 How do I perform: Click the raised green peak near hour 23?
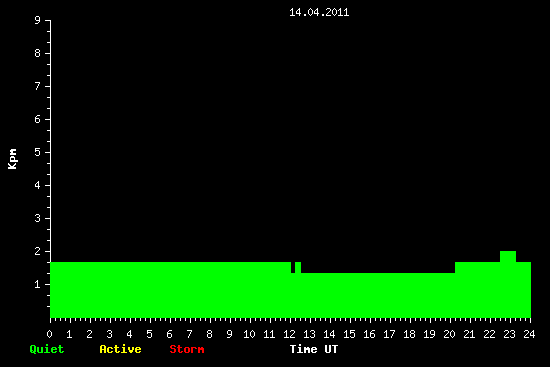coord(508,256)
